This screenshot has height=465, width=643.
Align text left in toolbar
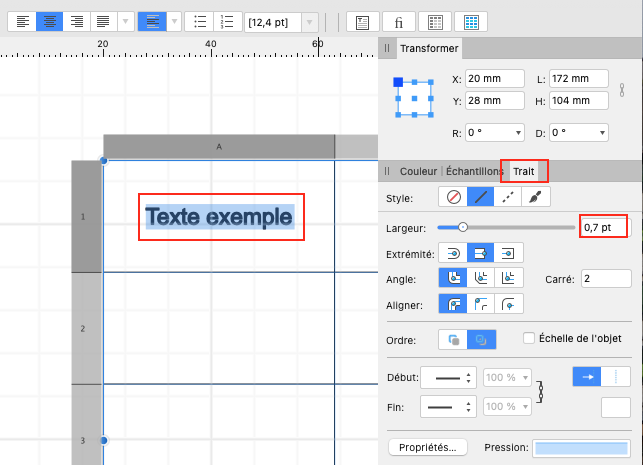click(x=23, y=22)
